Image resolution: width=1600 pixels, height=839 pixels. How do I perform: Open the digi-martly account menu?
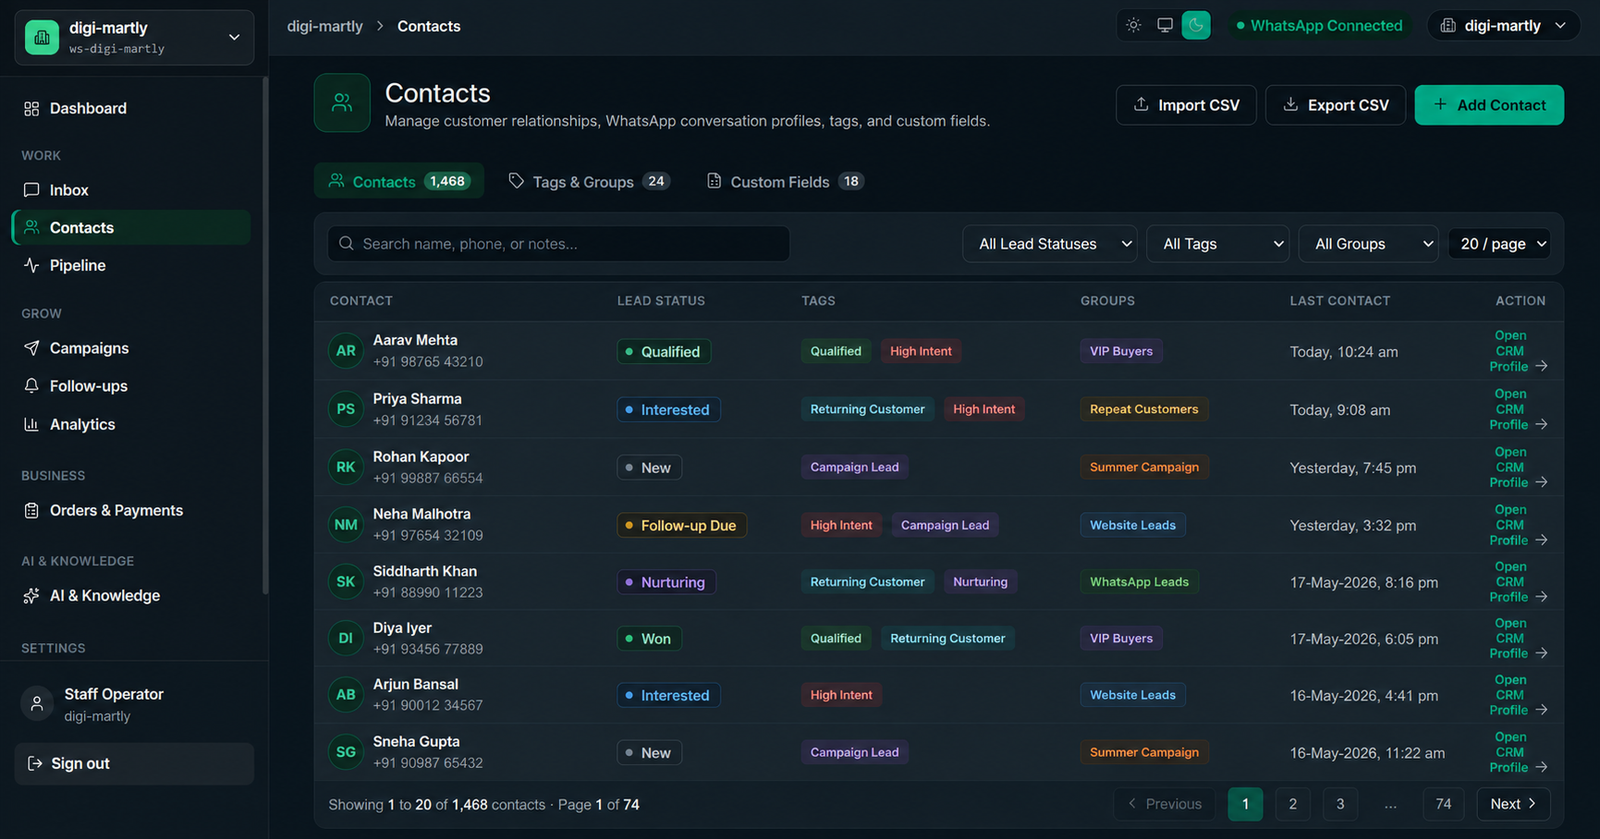click(1503, 25)
